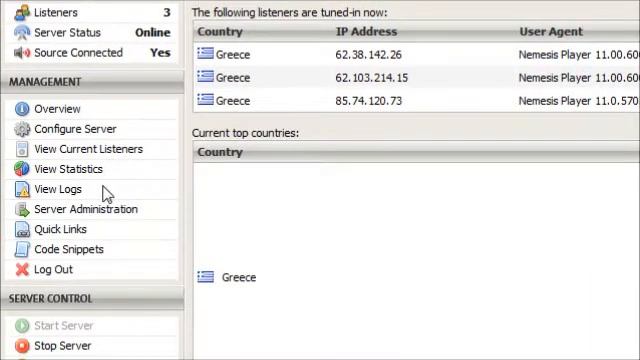Open View Logs
This screenshot has height=360, width=640.
(58, 189)
